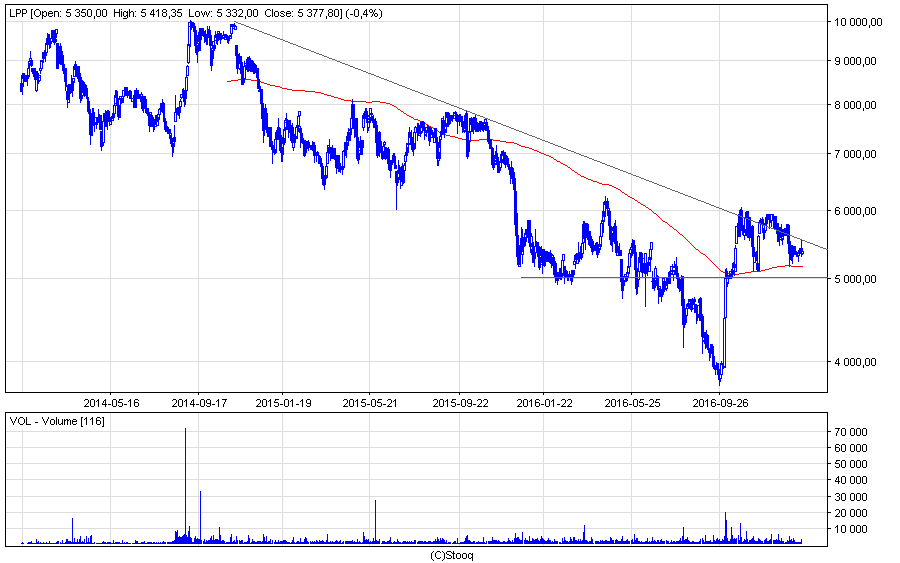
Task: Select the 10 000,00 price axis label
Action: (x=859, y=22)
